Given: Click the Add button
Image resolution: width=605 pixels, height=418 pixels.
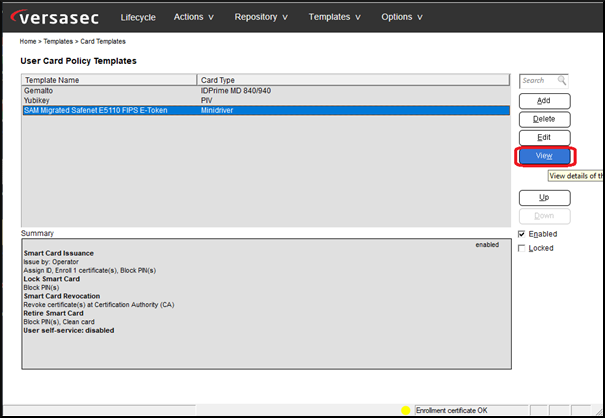Looking at the screenshot, I should coord(544,101).
